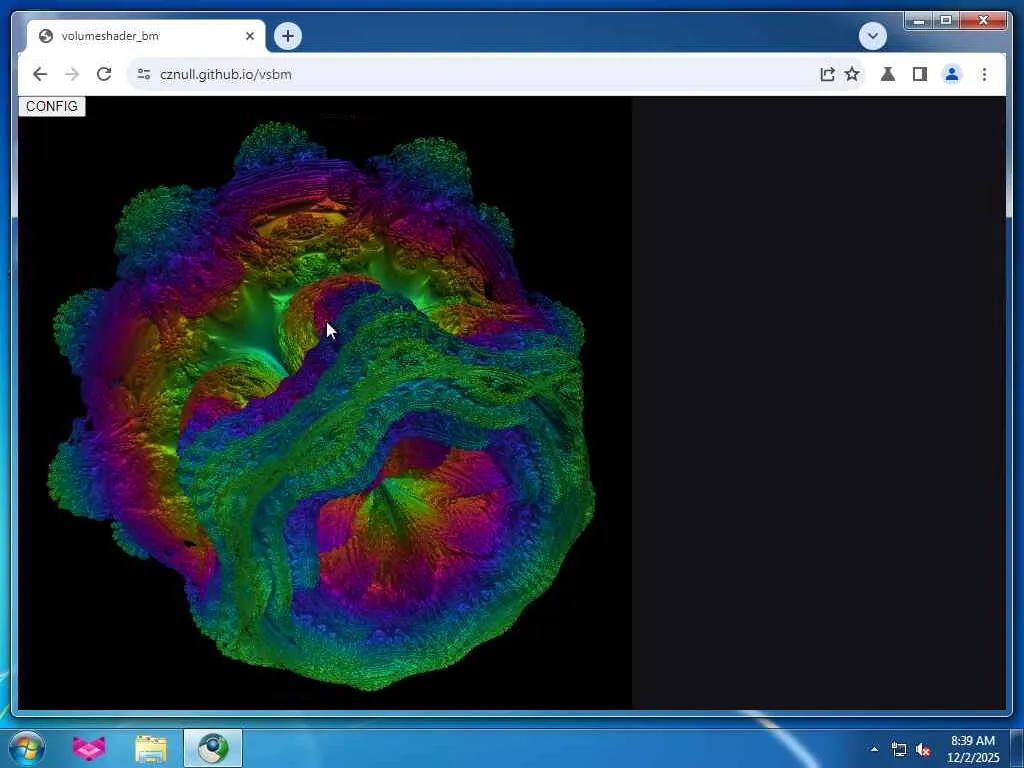
Task: Close the volumeshader_bm tab
Action: [249, 36]
